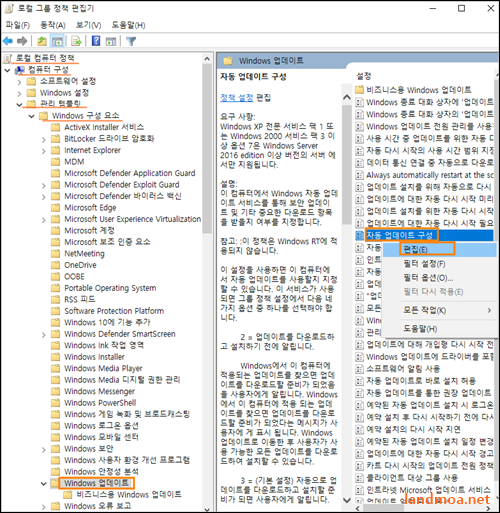Expand the Windows Defender SmartScreen node
Image resolution: width=500 pixels, height=513 pixels.
(x=44, y=335)
